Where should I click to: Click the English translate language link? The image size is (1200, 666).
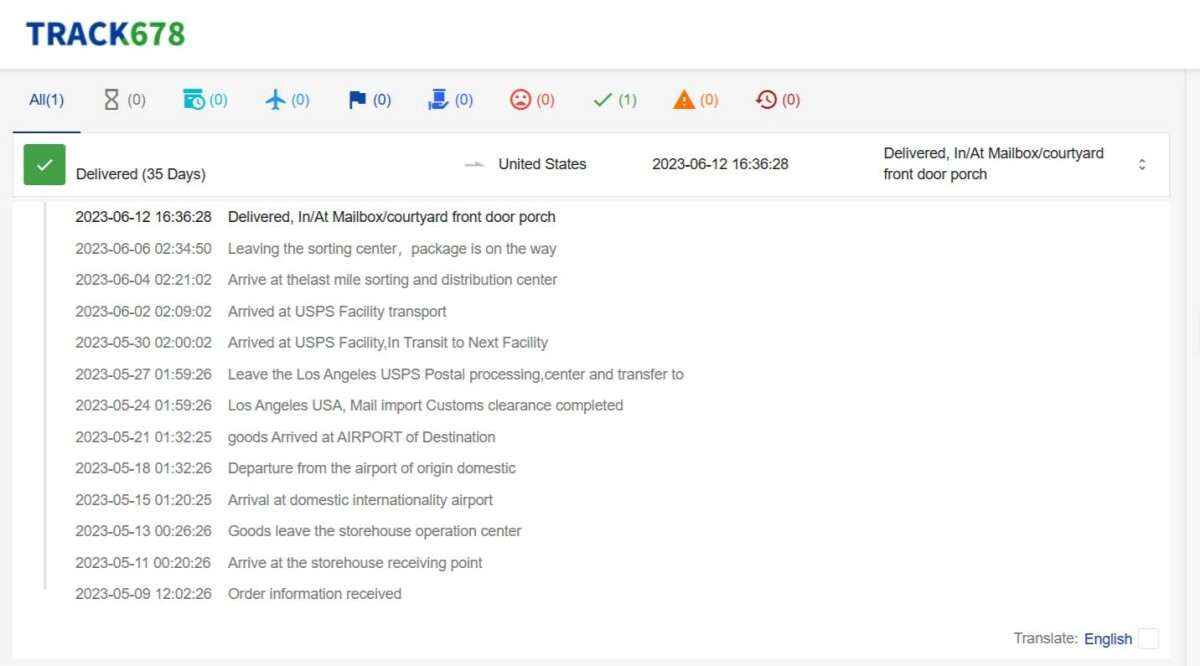pos(1108,639)
